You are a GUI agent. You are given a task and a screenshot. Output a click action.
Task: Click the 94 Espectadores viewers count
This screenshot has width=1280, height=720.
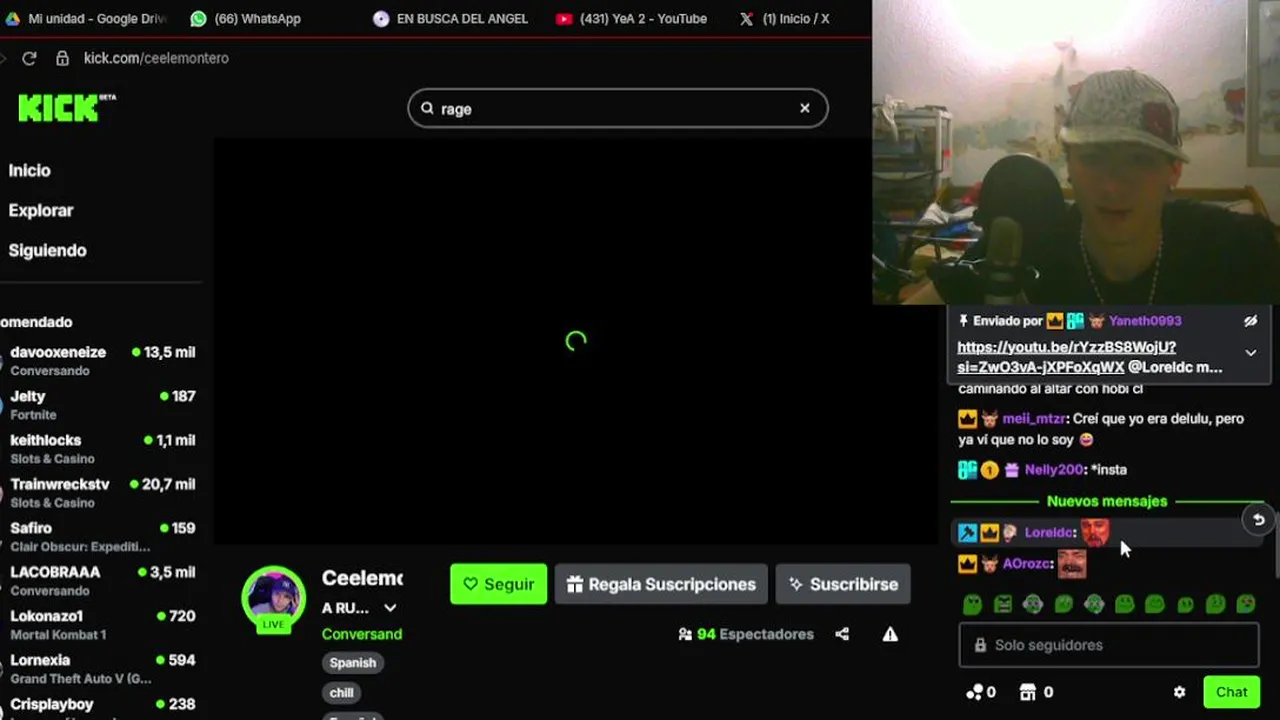pyautogui.click(x=745, y=634)
